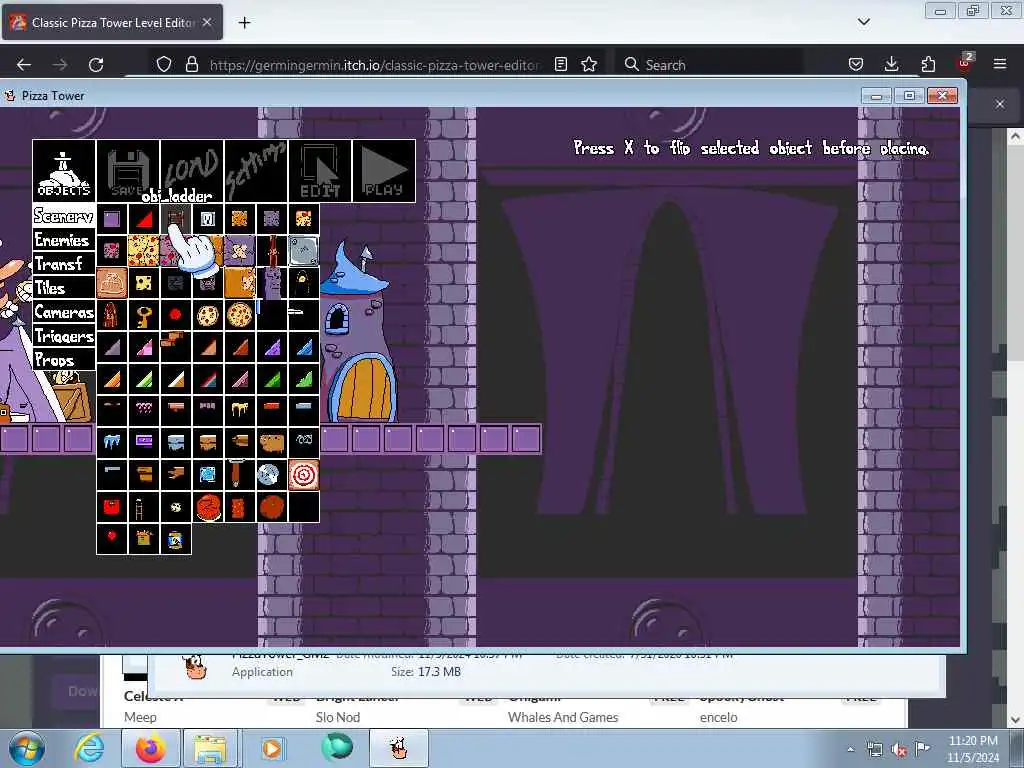Open the Firefox hamburger menu
This screenshot has height=768, width=1024.
point(1000,65)
